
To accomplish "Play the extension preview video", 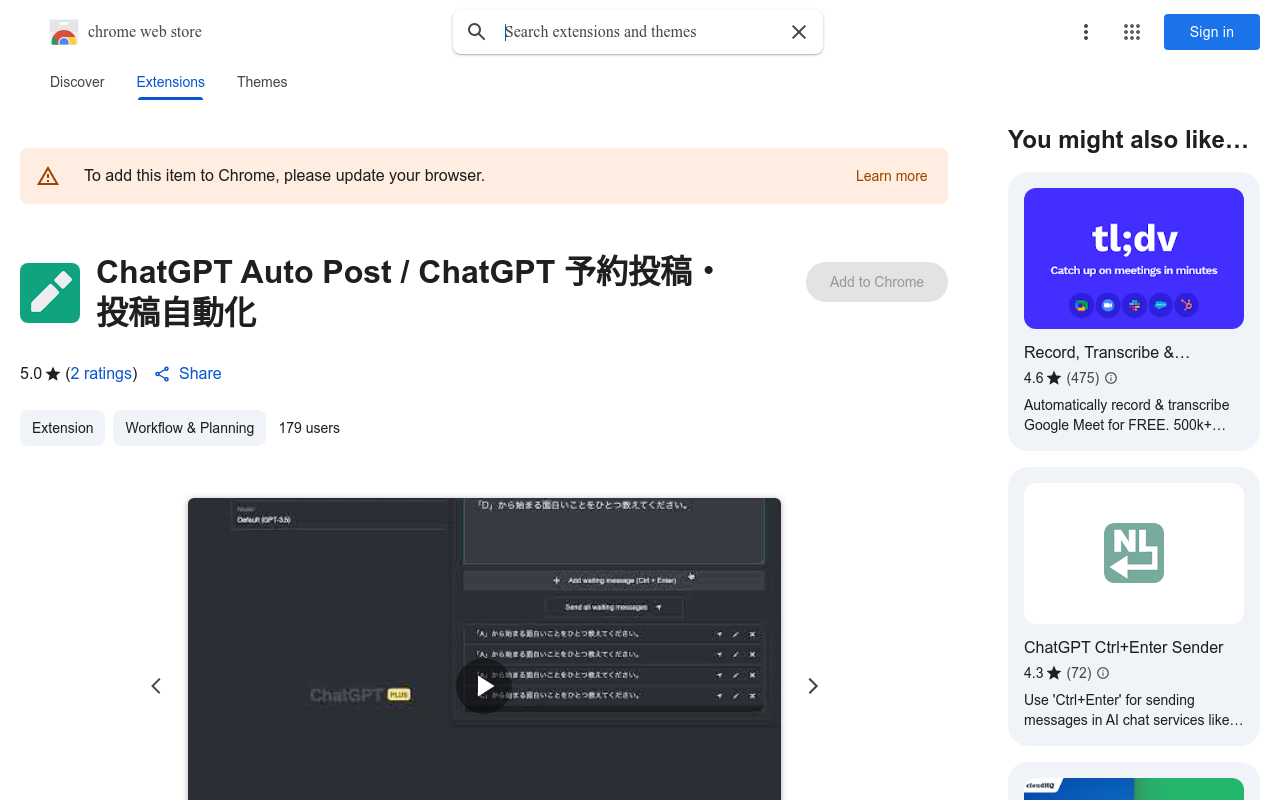I will 484,686.
